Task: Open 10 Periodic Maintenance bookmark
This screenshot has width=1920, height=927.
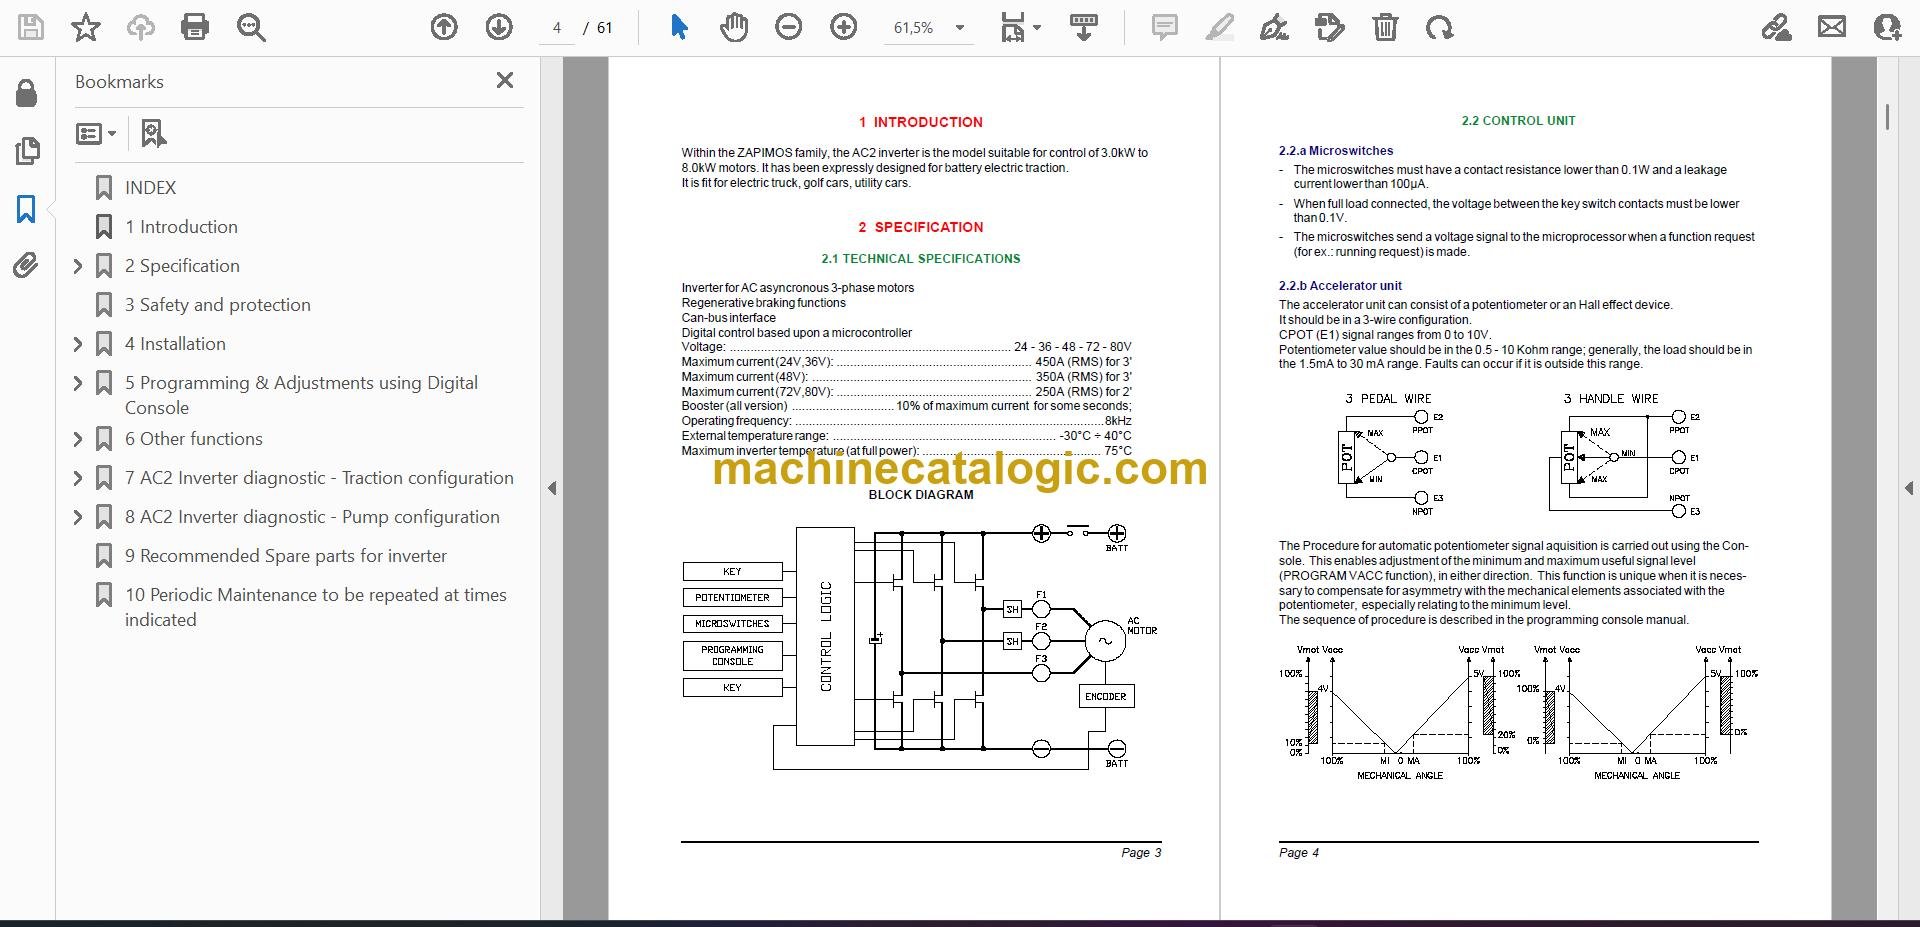Action: 315,607
